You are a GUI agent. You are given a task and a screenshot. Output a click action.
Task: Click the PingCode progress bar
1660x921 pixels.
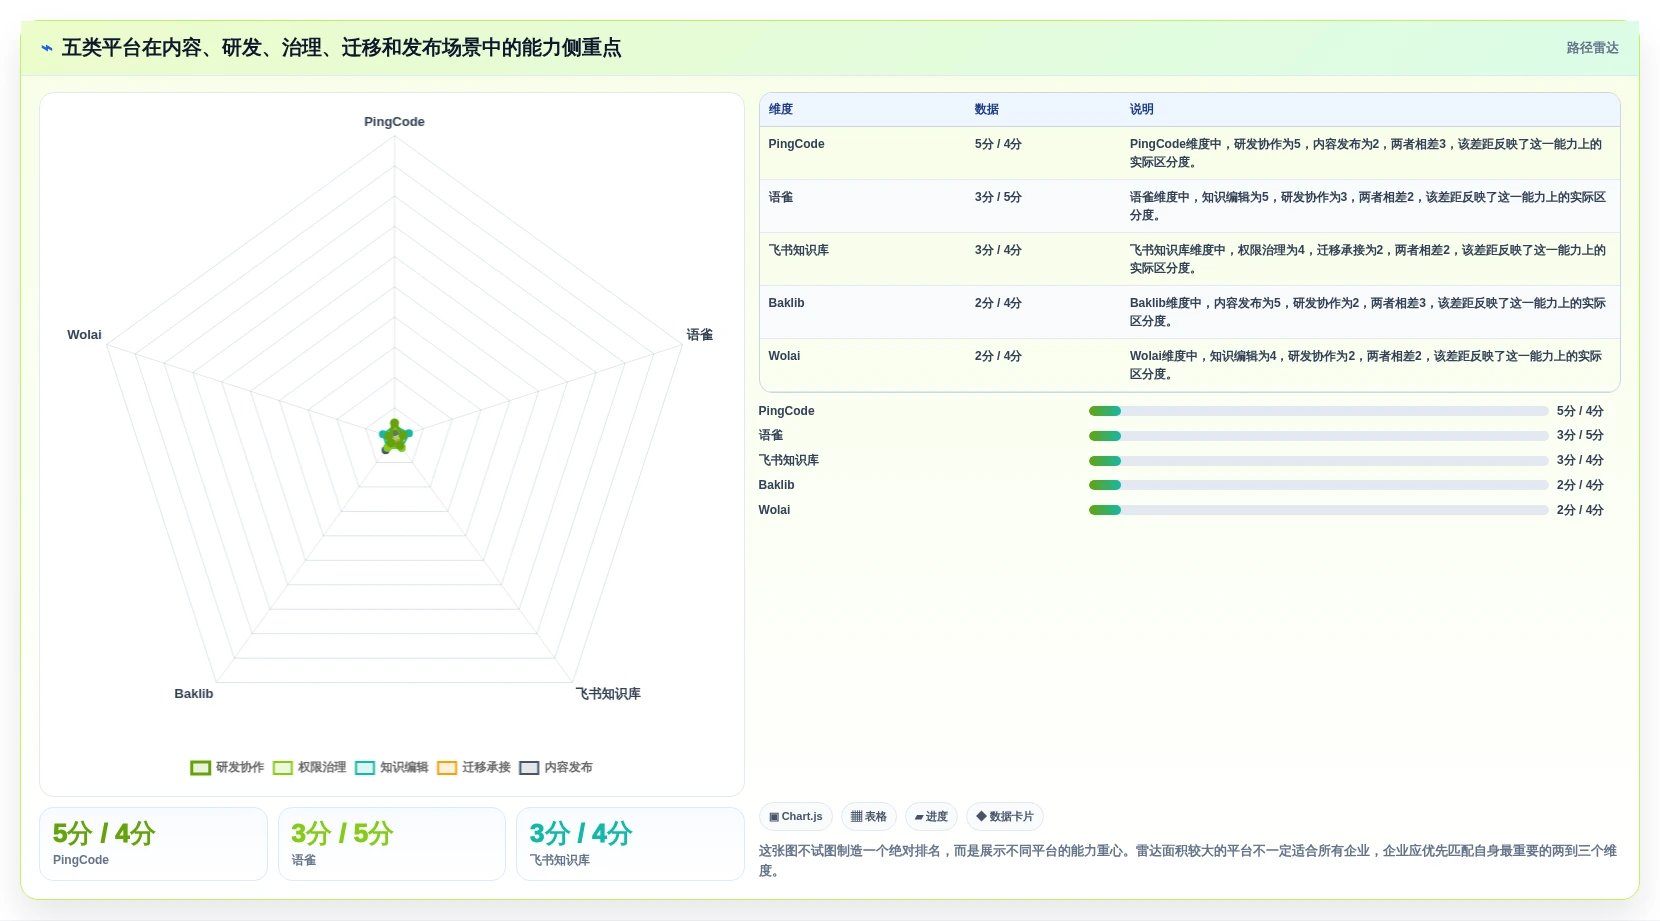(x=1318, y=411)
